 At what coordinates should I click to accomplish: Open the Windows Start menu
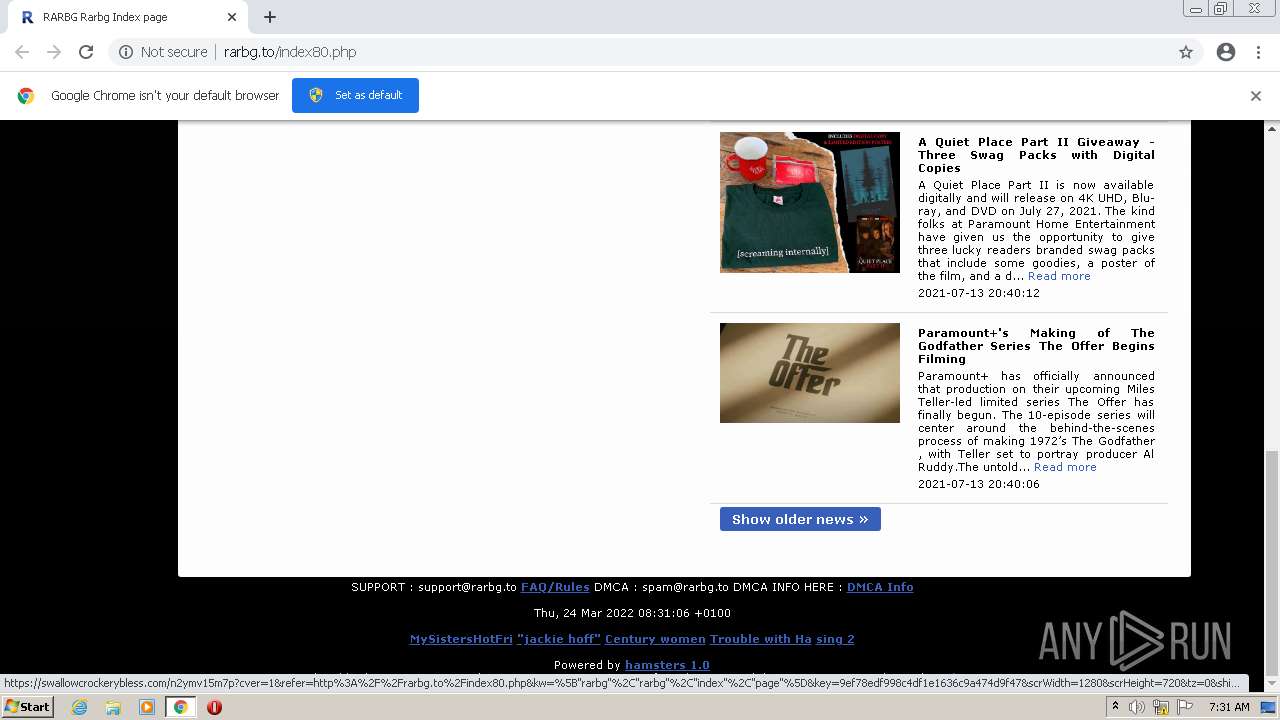click(27, 707)
